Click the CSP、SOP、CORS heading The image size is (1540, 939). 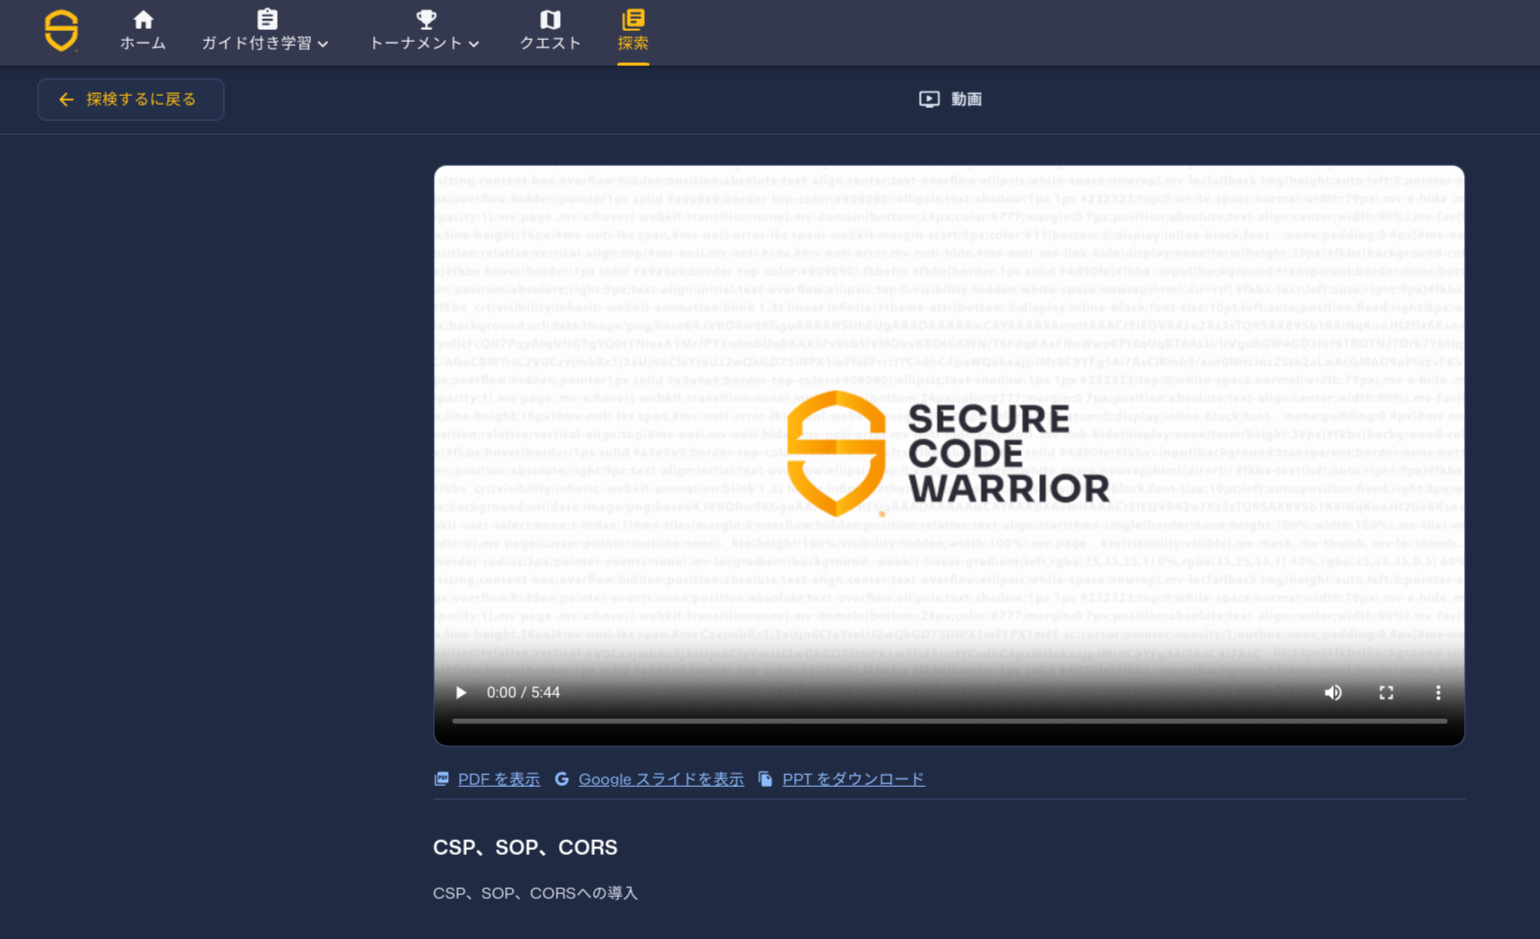tap(525, 847)
